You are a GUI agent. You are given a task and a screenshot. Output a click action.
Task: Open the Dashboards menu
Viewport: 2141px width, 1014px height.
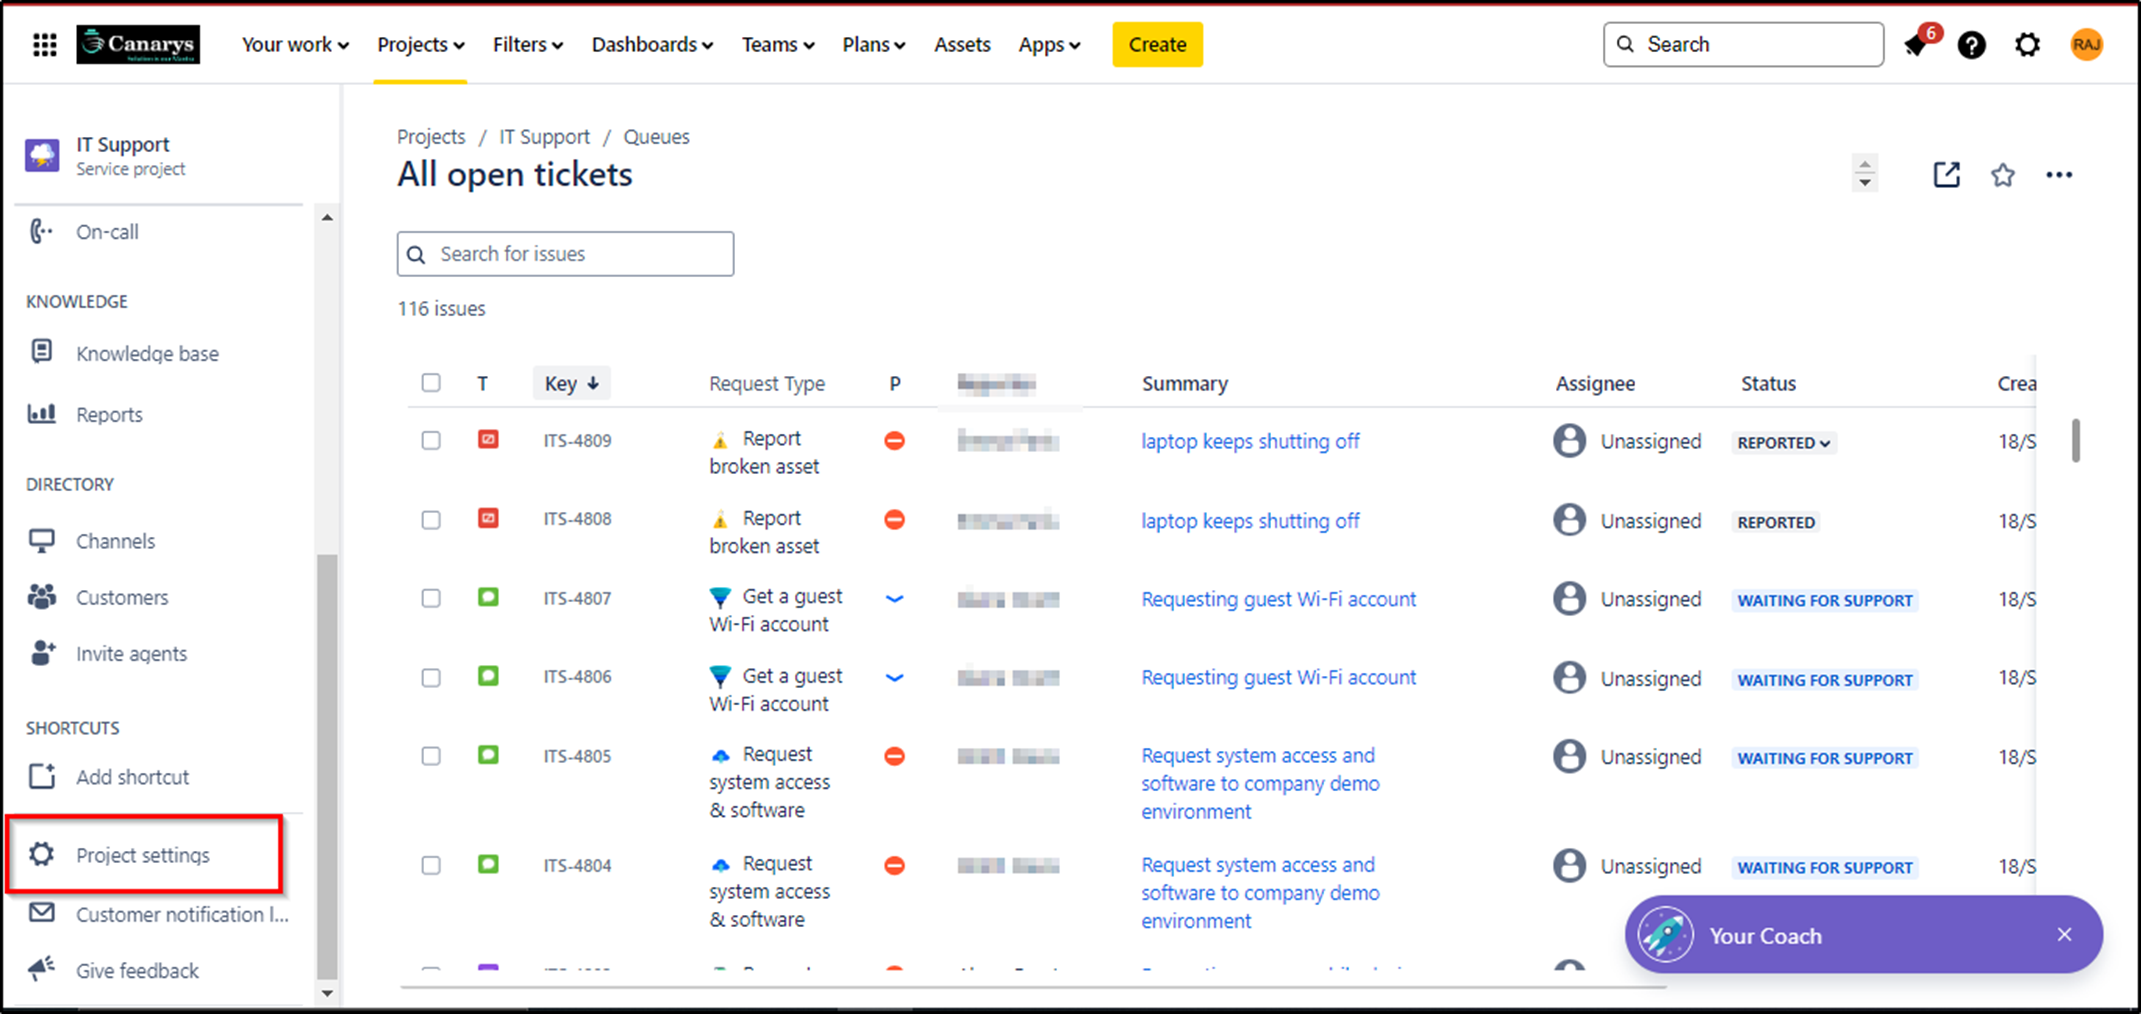point(650,44)
